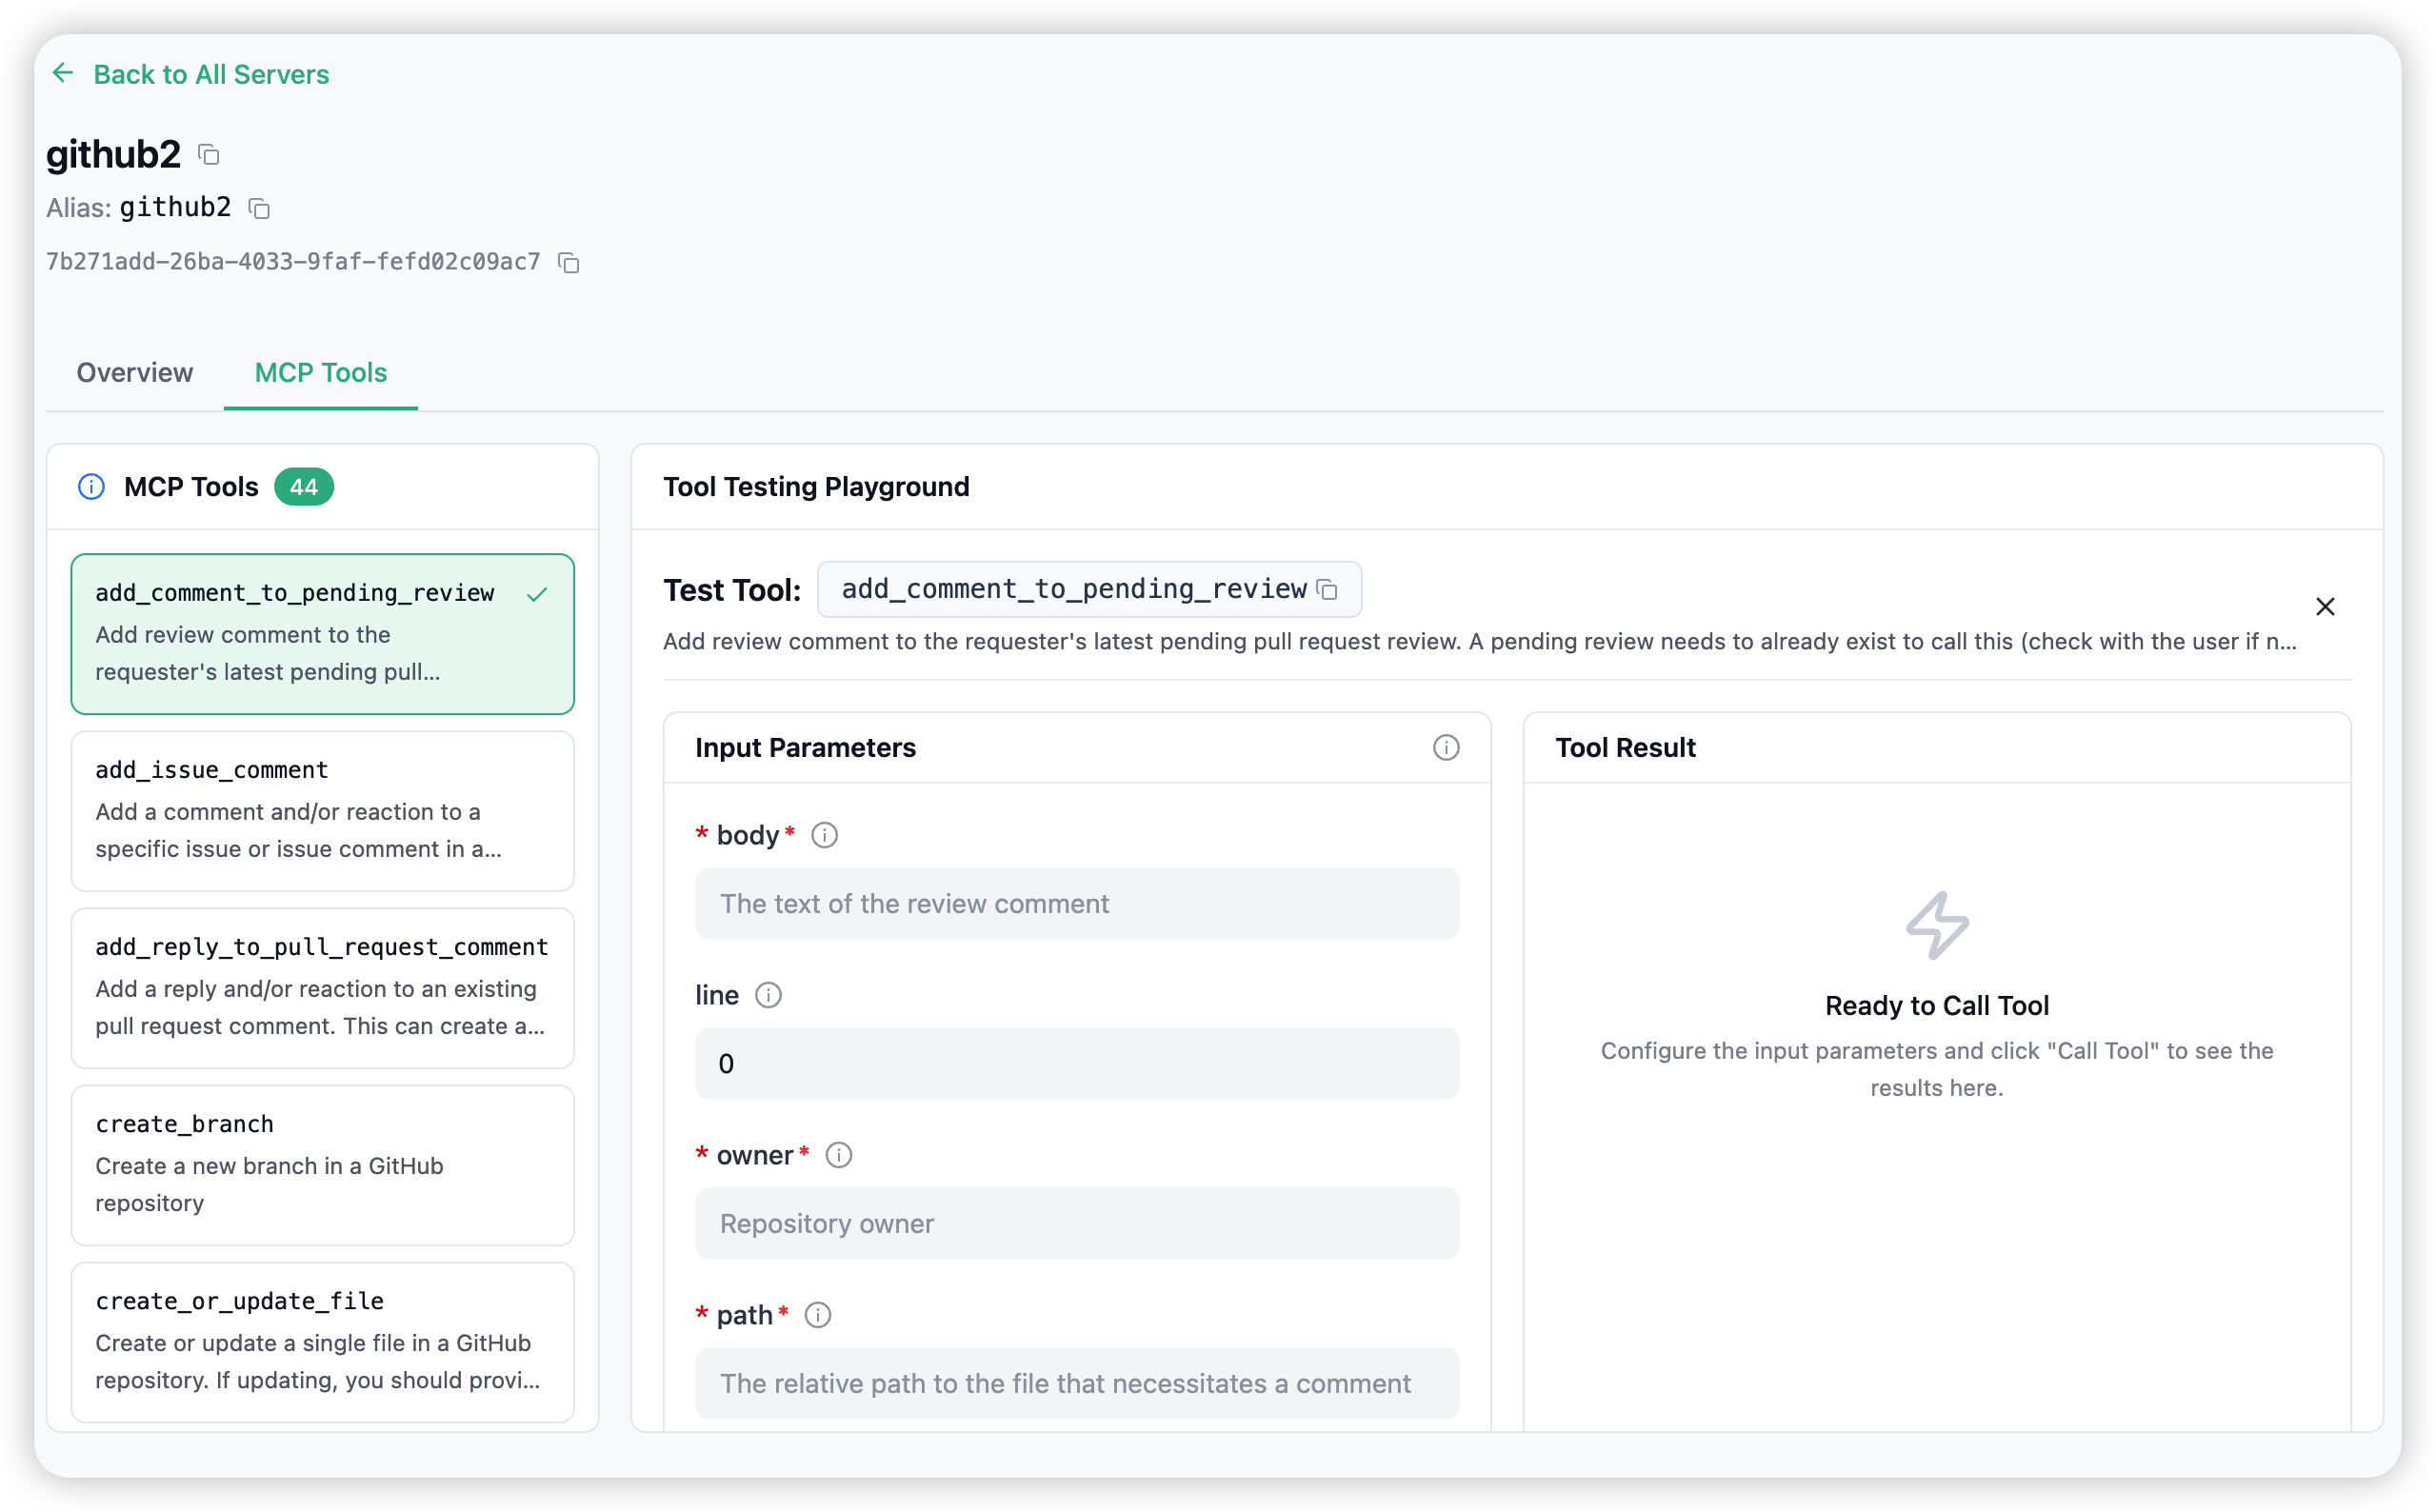Click the Input Parameters heading
Image resolution: width=2436 pixels, height=1512 pixels.
(x=805, y=748)
